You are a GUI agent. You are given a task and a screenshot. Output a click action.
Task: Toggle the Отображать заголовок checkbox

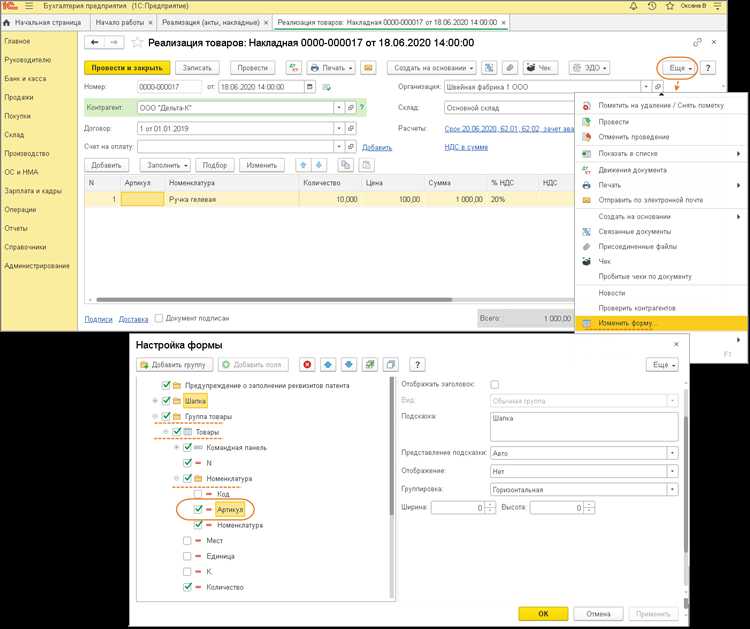494,384
